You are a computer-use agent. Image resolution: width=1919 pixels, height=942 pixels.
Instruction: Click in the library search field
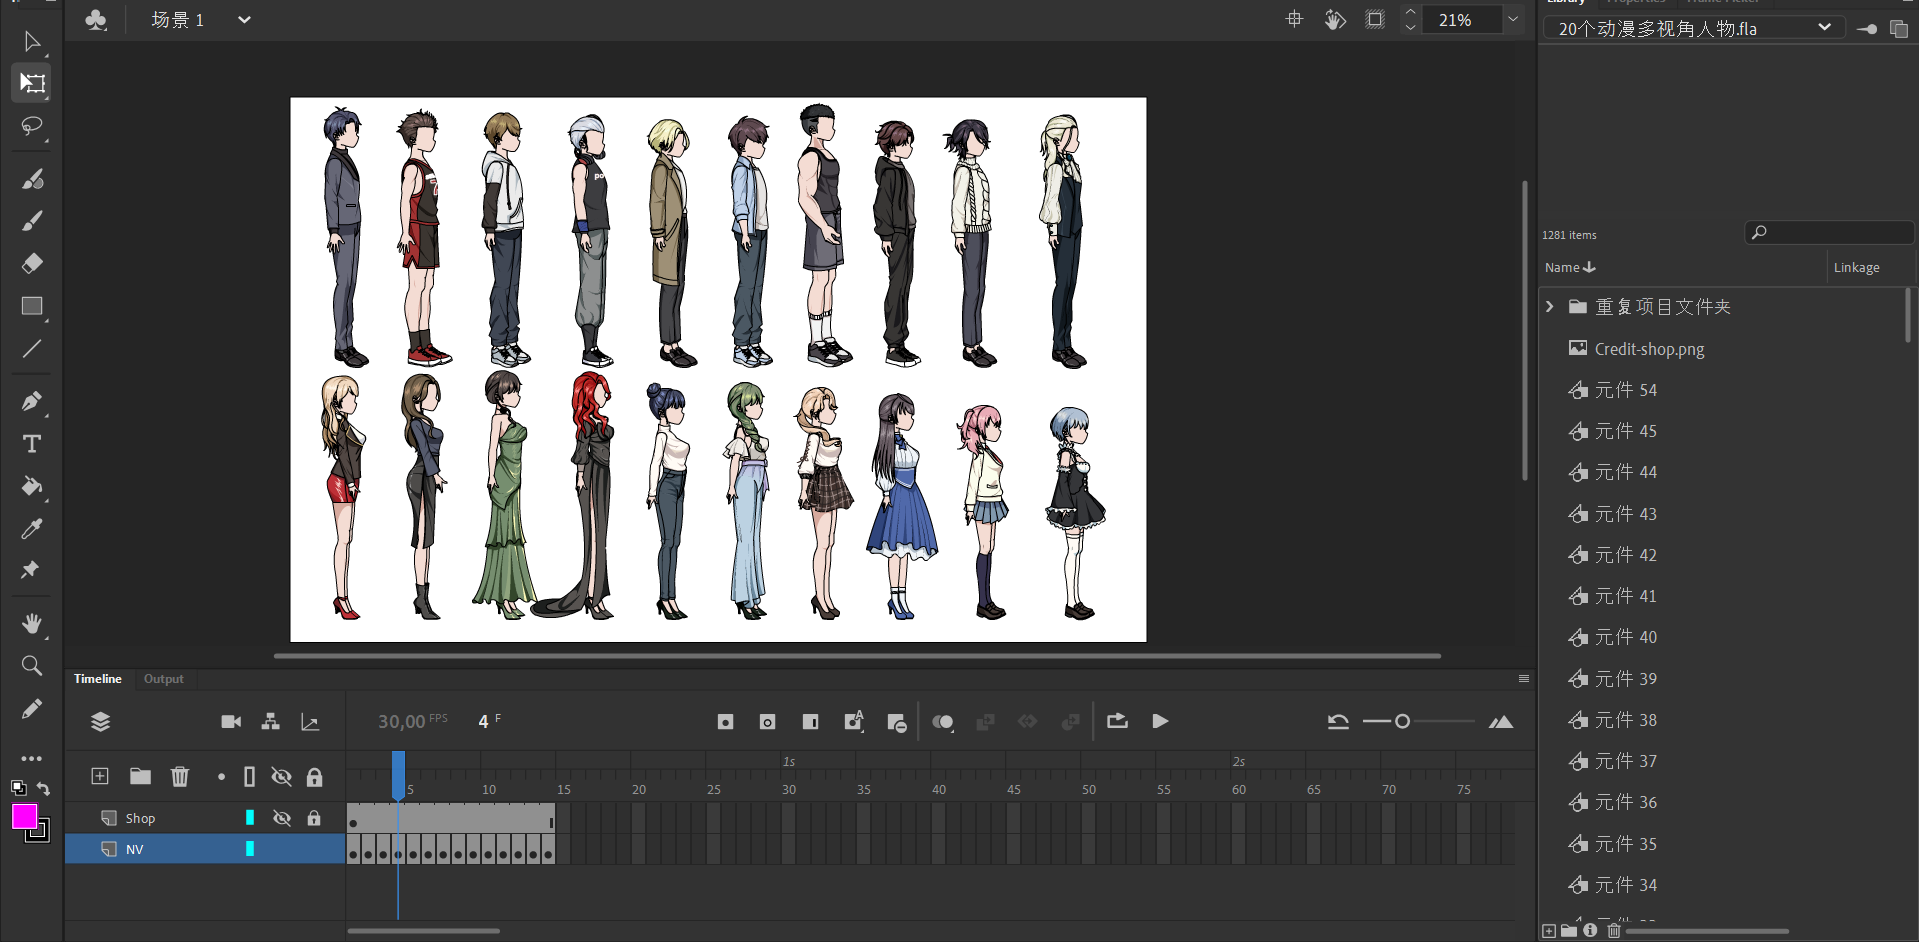tap(1838, 233)
